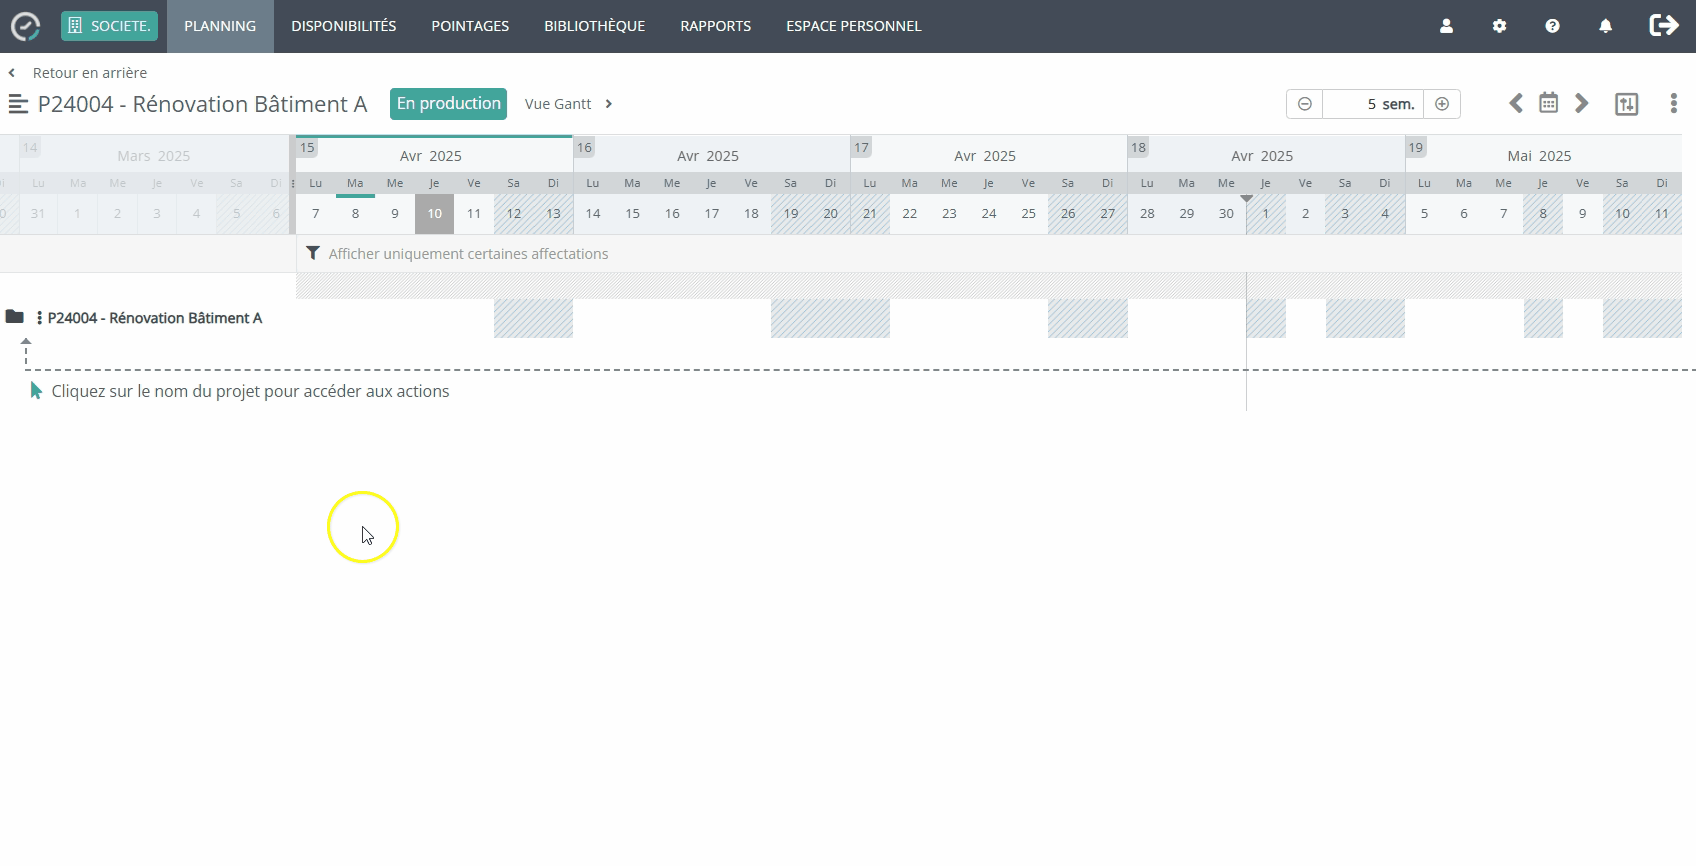Viewport: 1696px width, 866px height.
Task: Open Vue Gantt view selector
Action: pos(568,104)
